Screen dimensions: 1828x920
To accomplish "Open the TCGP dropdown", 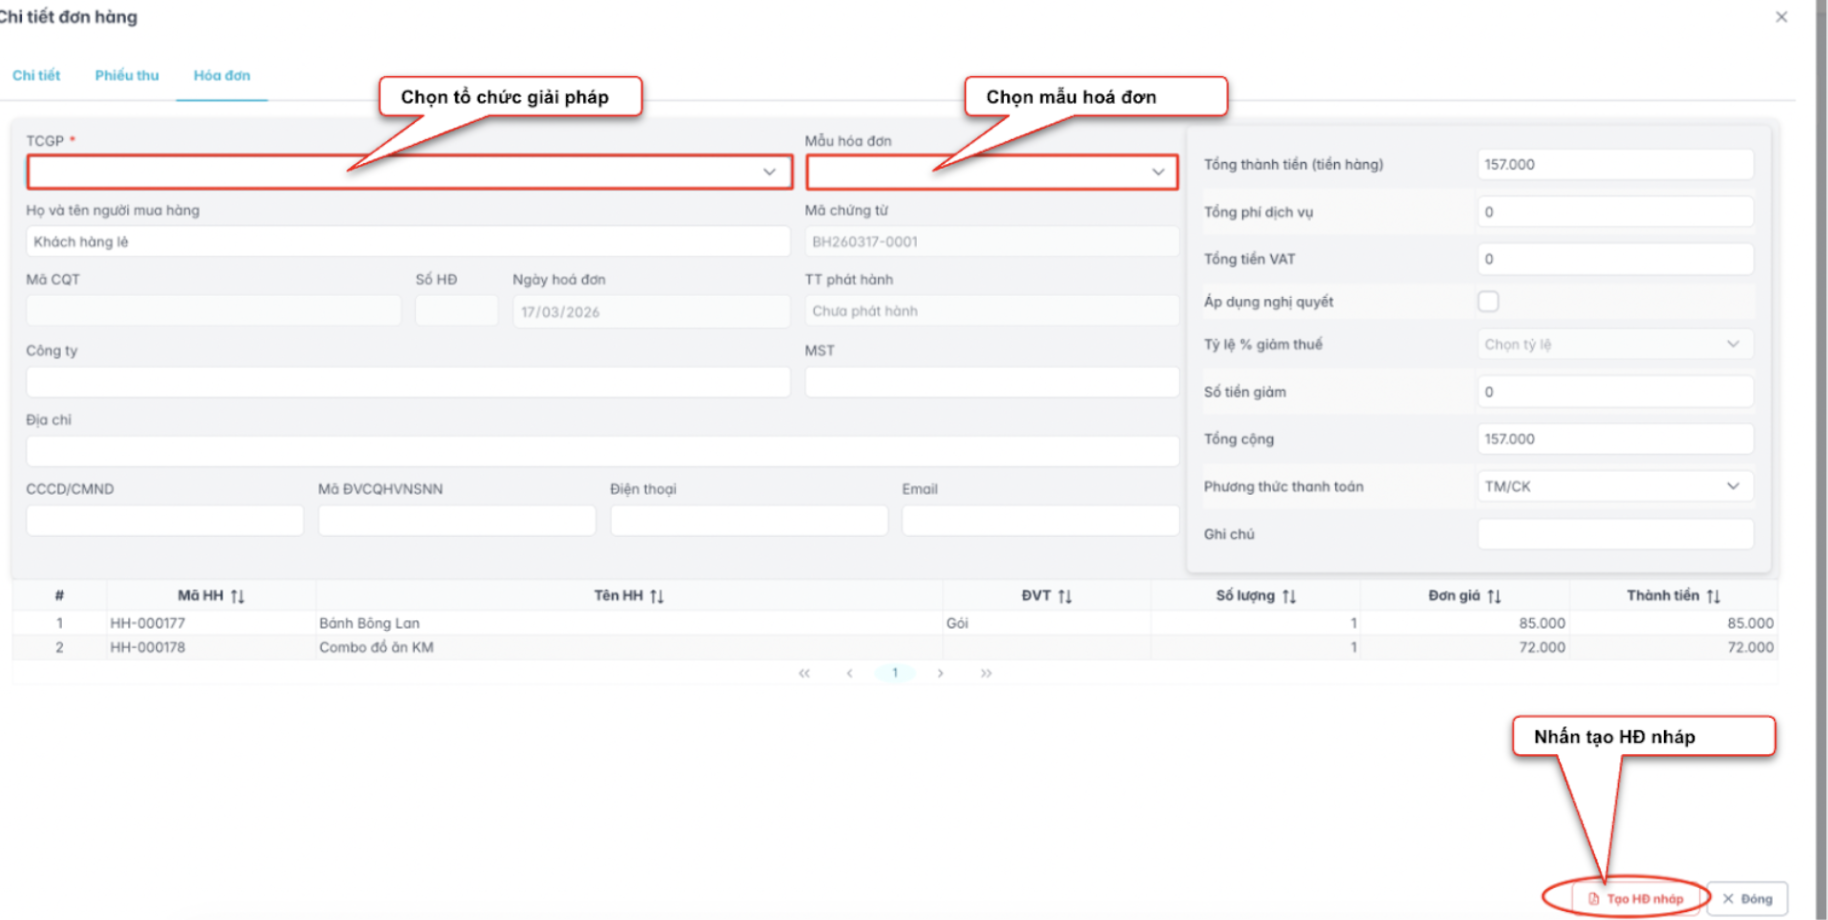I will [769, 172].
